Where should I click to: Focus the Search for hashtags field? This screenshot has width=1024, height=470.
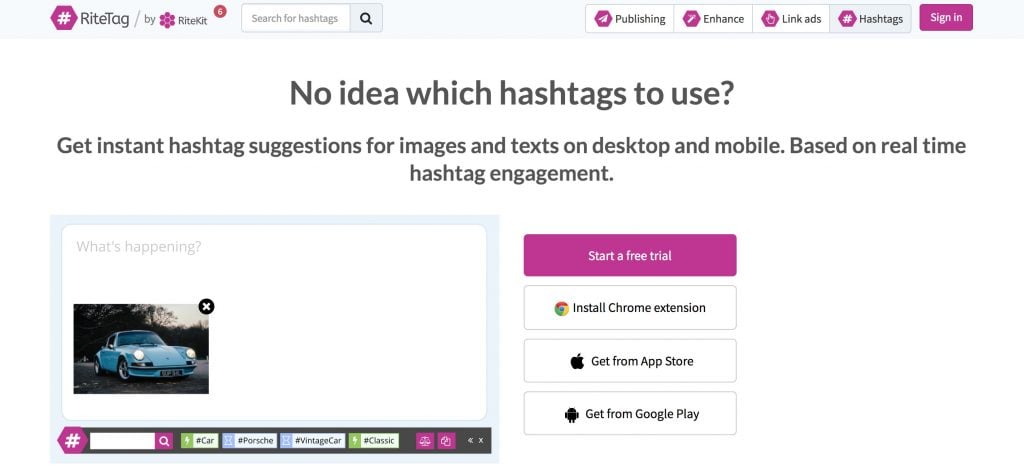296,18
